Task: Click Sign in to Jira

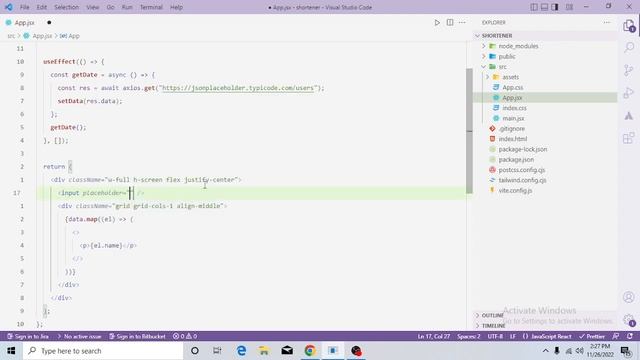Action: pyautogui.click(x=28, y=336)
